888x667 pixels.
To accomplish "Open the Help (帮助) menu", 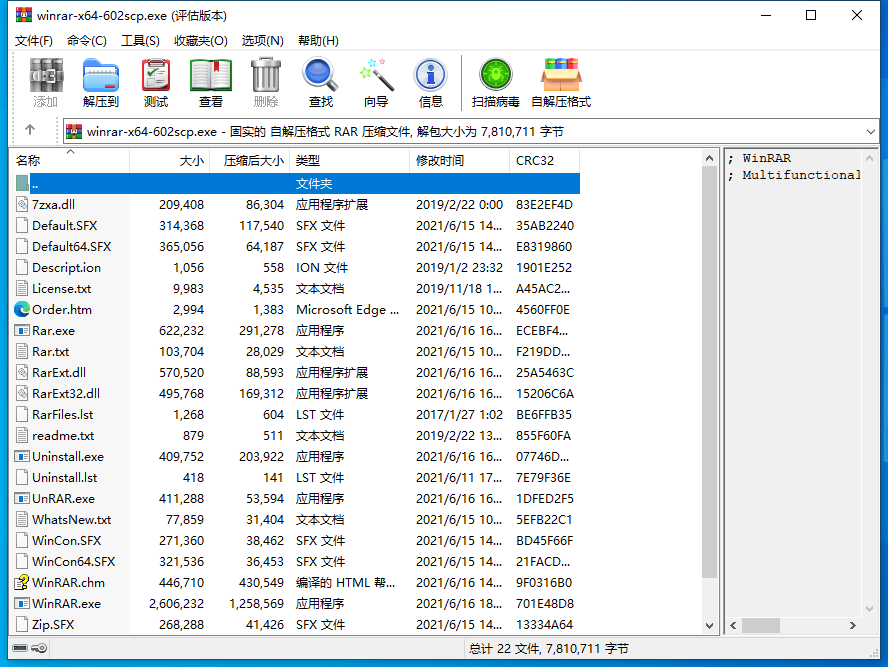I will (x=318, y=41).
